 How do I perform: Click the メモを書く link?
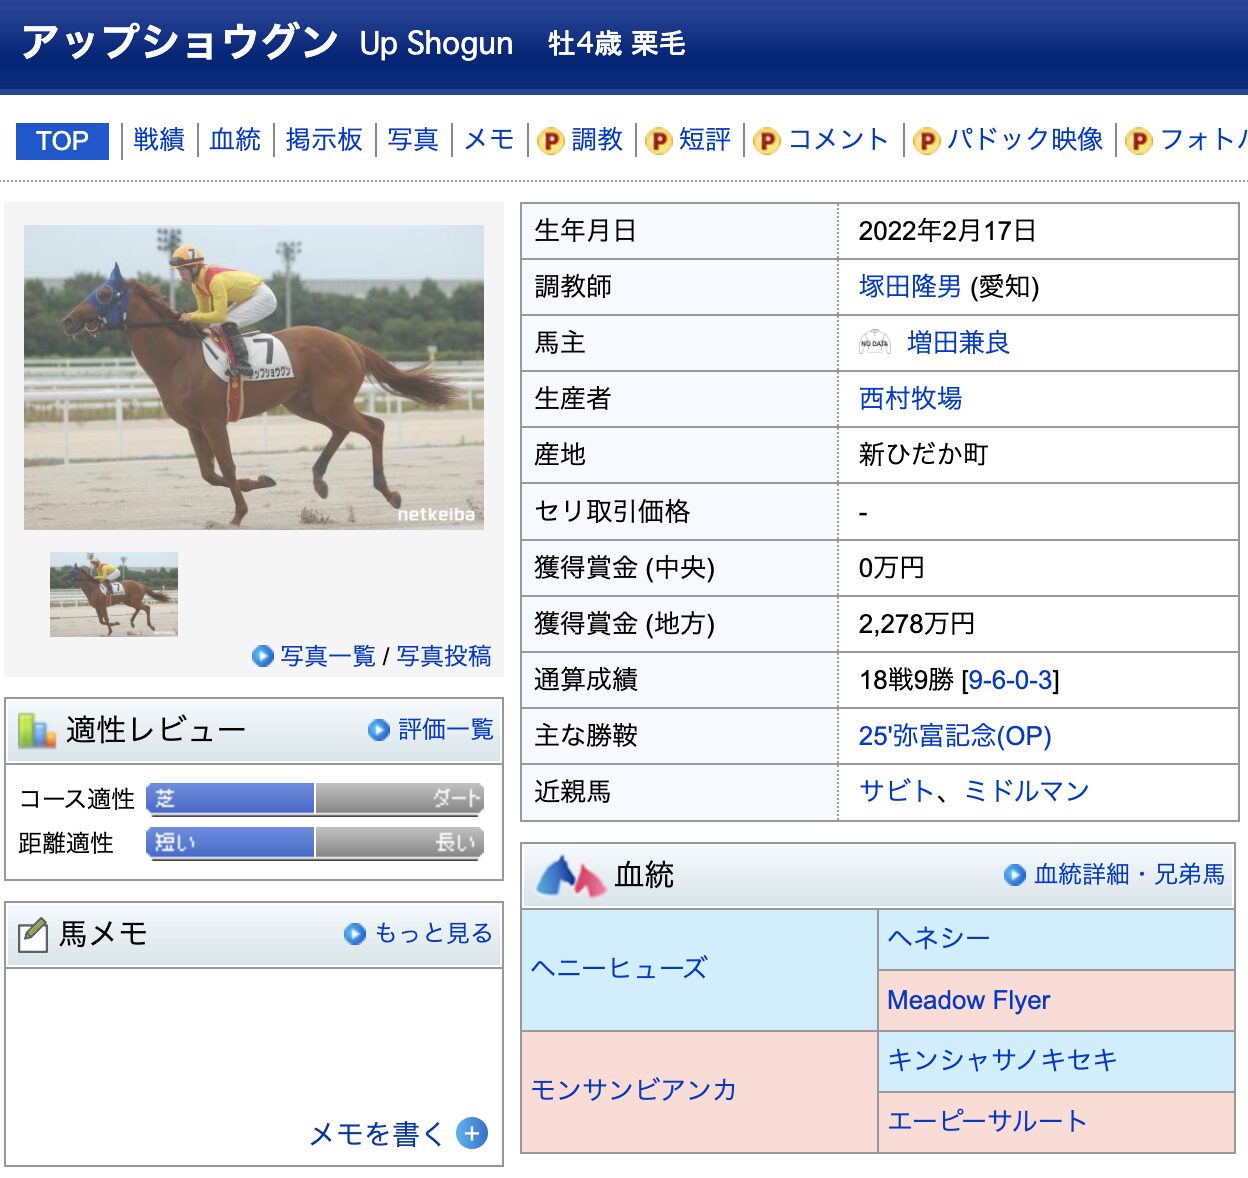click(377, 1133)
